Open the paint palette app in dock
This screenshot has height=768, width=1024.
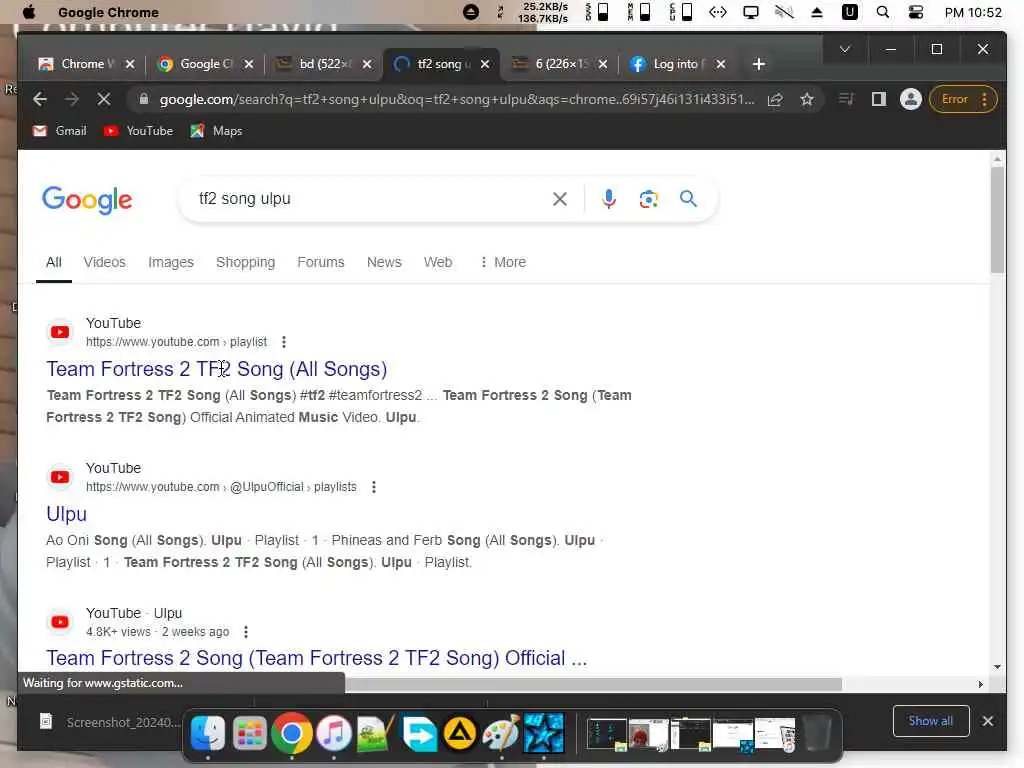tap(500, 733)
